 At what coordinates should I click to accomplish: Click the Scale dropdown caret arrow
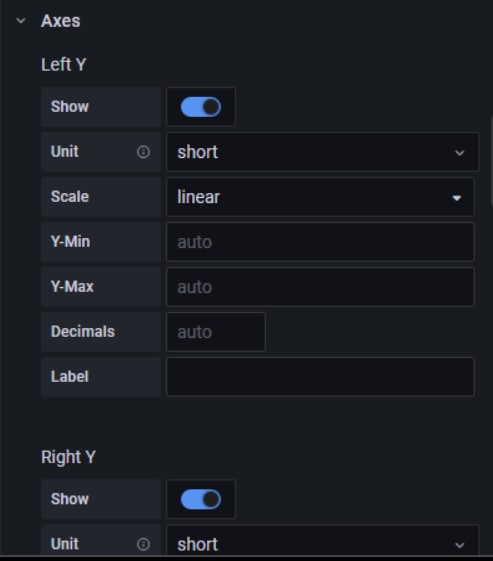coord(456,198)
